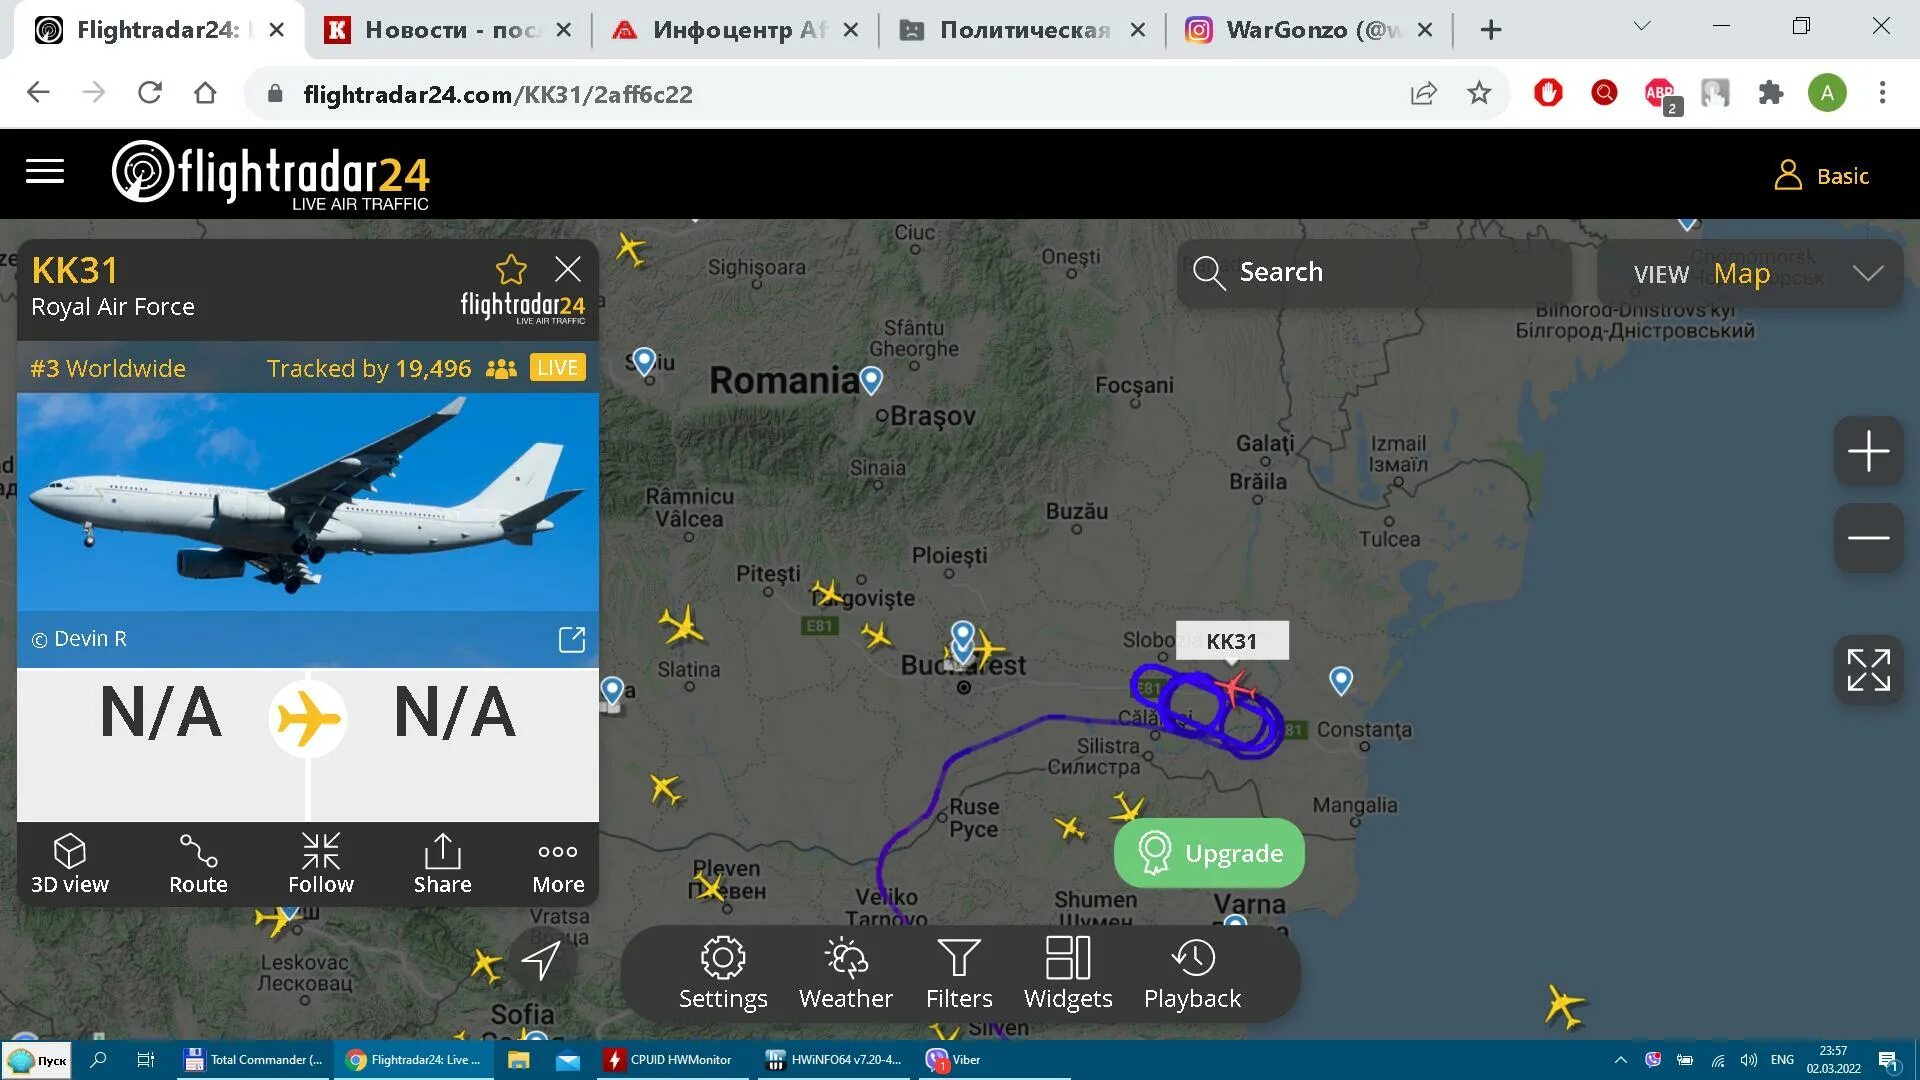Open map Settings gear
This screenshot has width=1920, height=1080.
(x=722, y=973)
